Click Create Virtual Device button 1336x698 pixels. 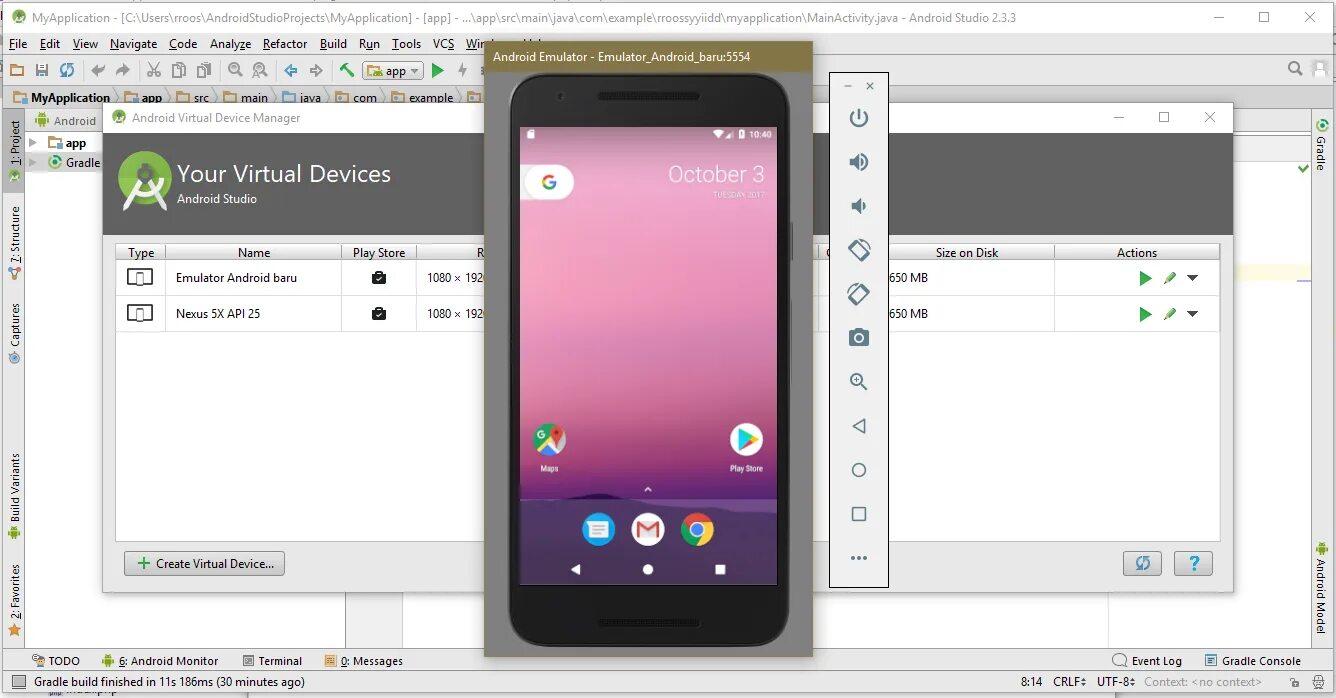(x=205, y=563)
